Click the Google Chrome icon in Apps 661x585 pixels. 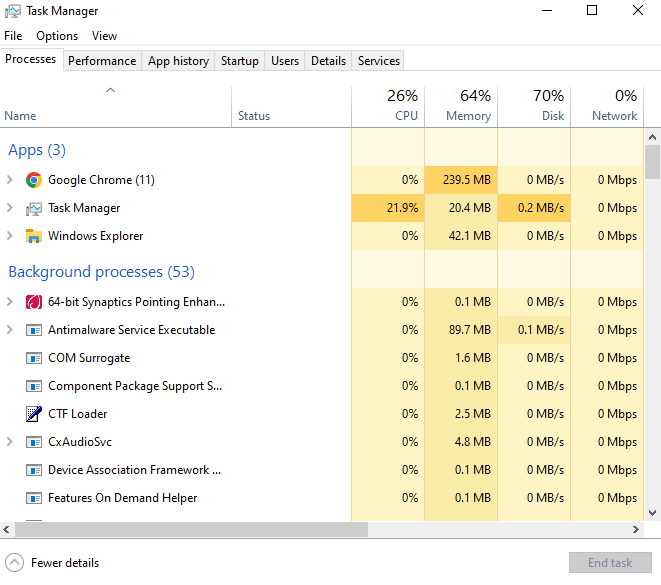[x=33, y=180]
